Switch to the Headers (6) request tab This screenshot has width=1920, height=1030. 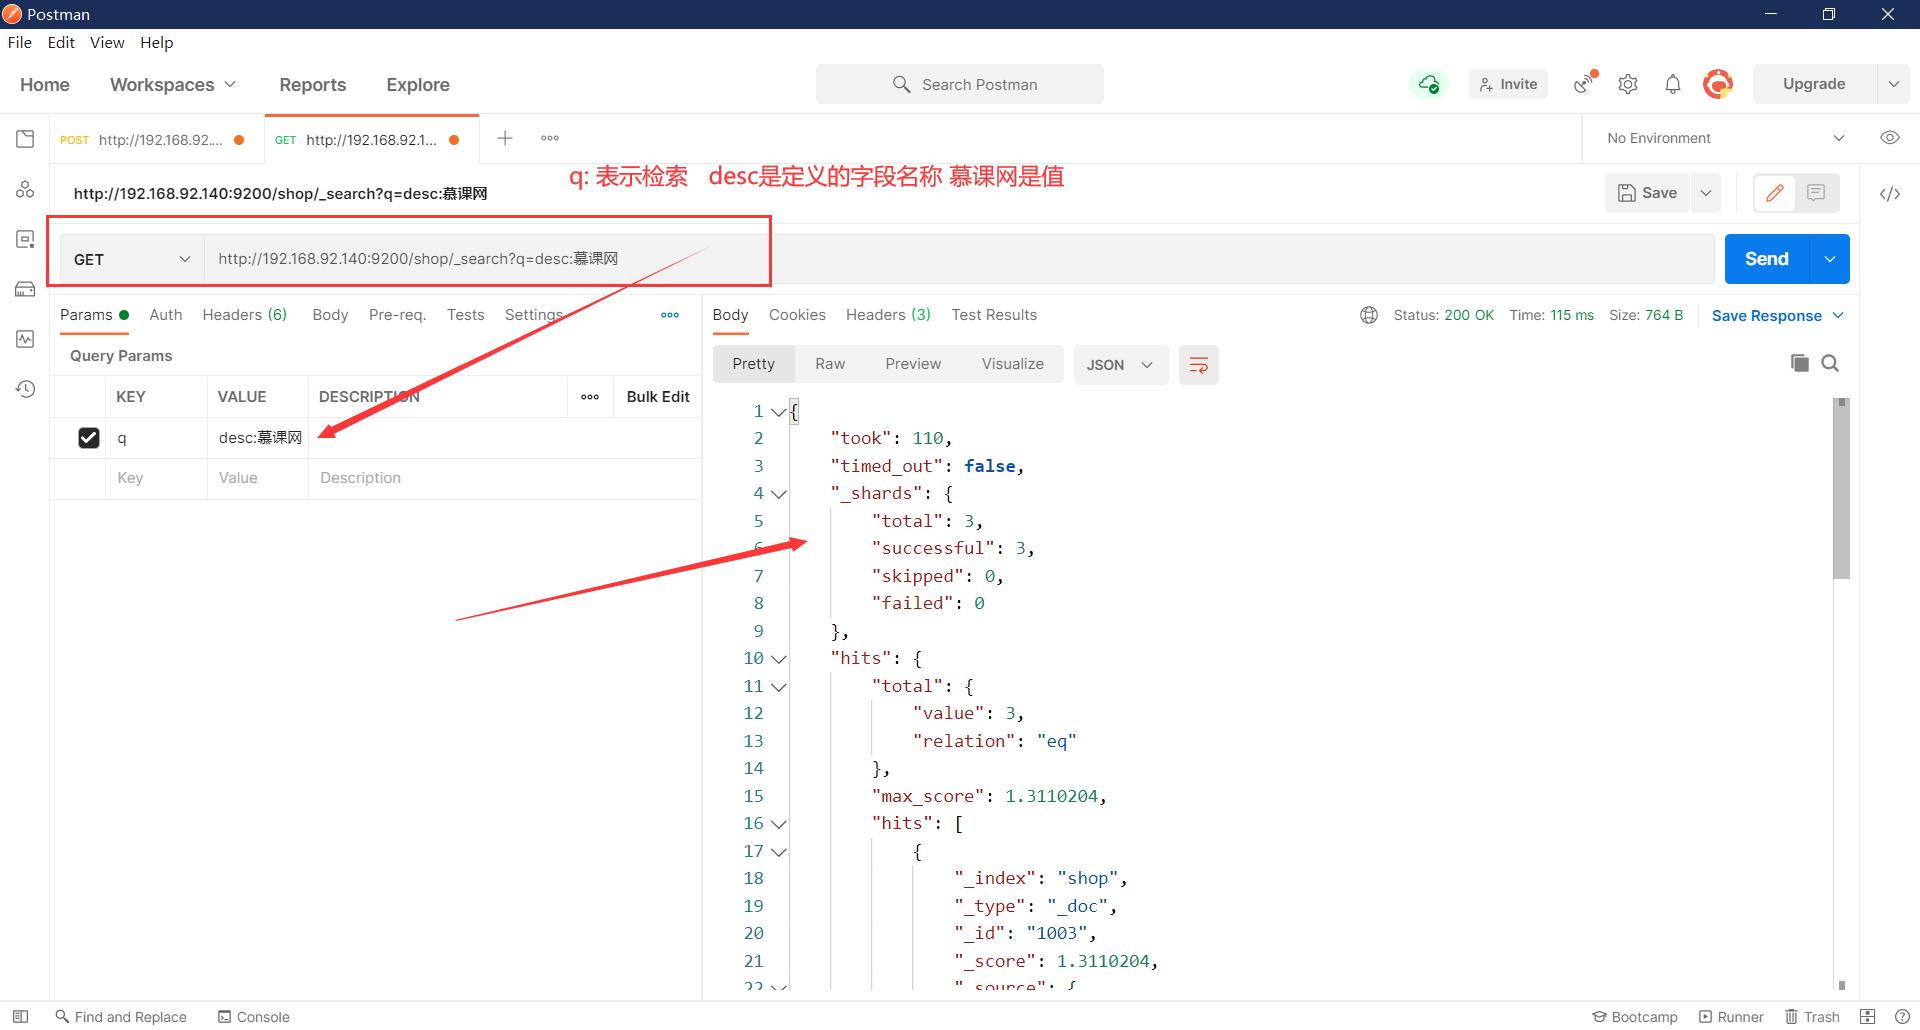click(244, 314)
